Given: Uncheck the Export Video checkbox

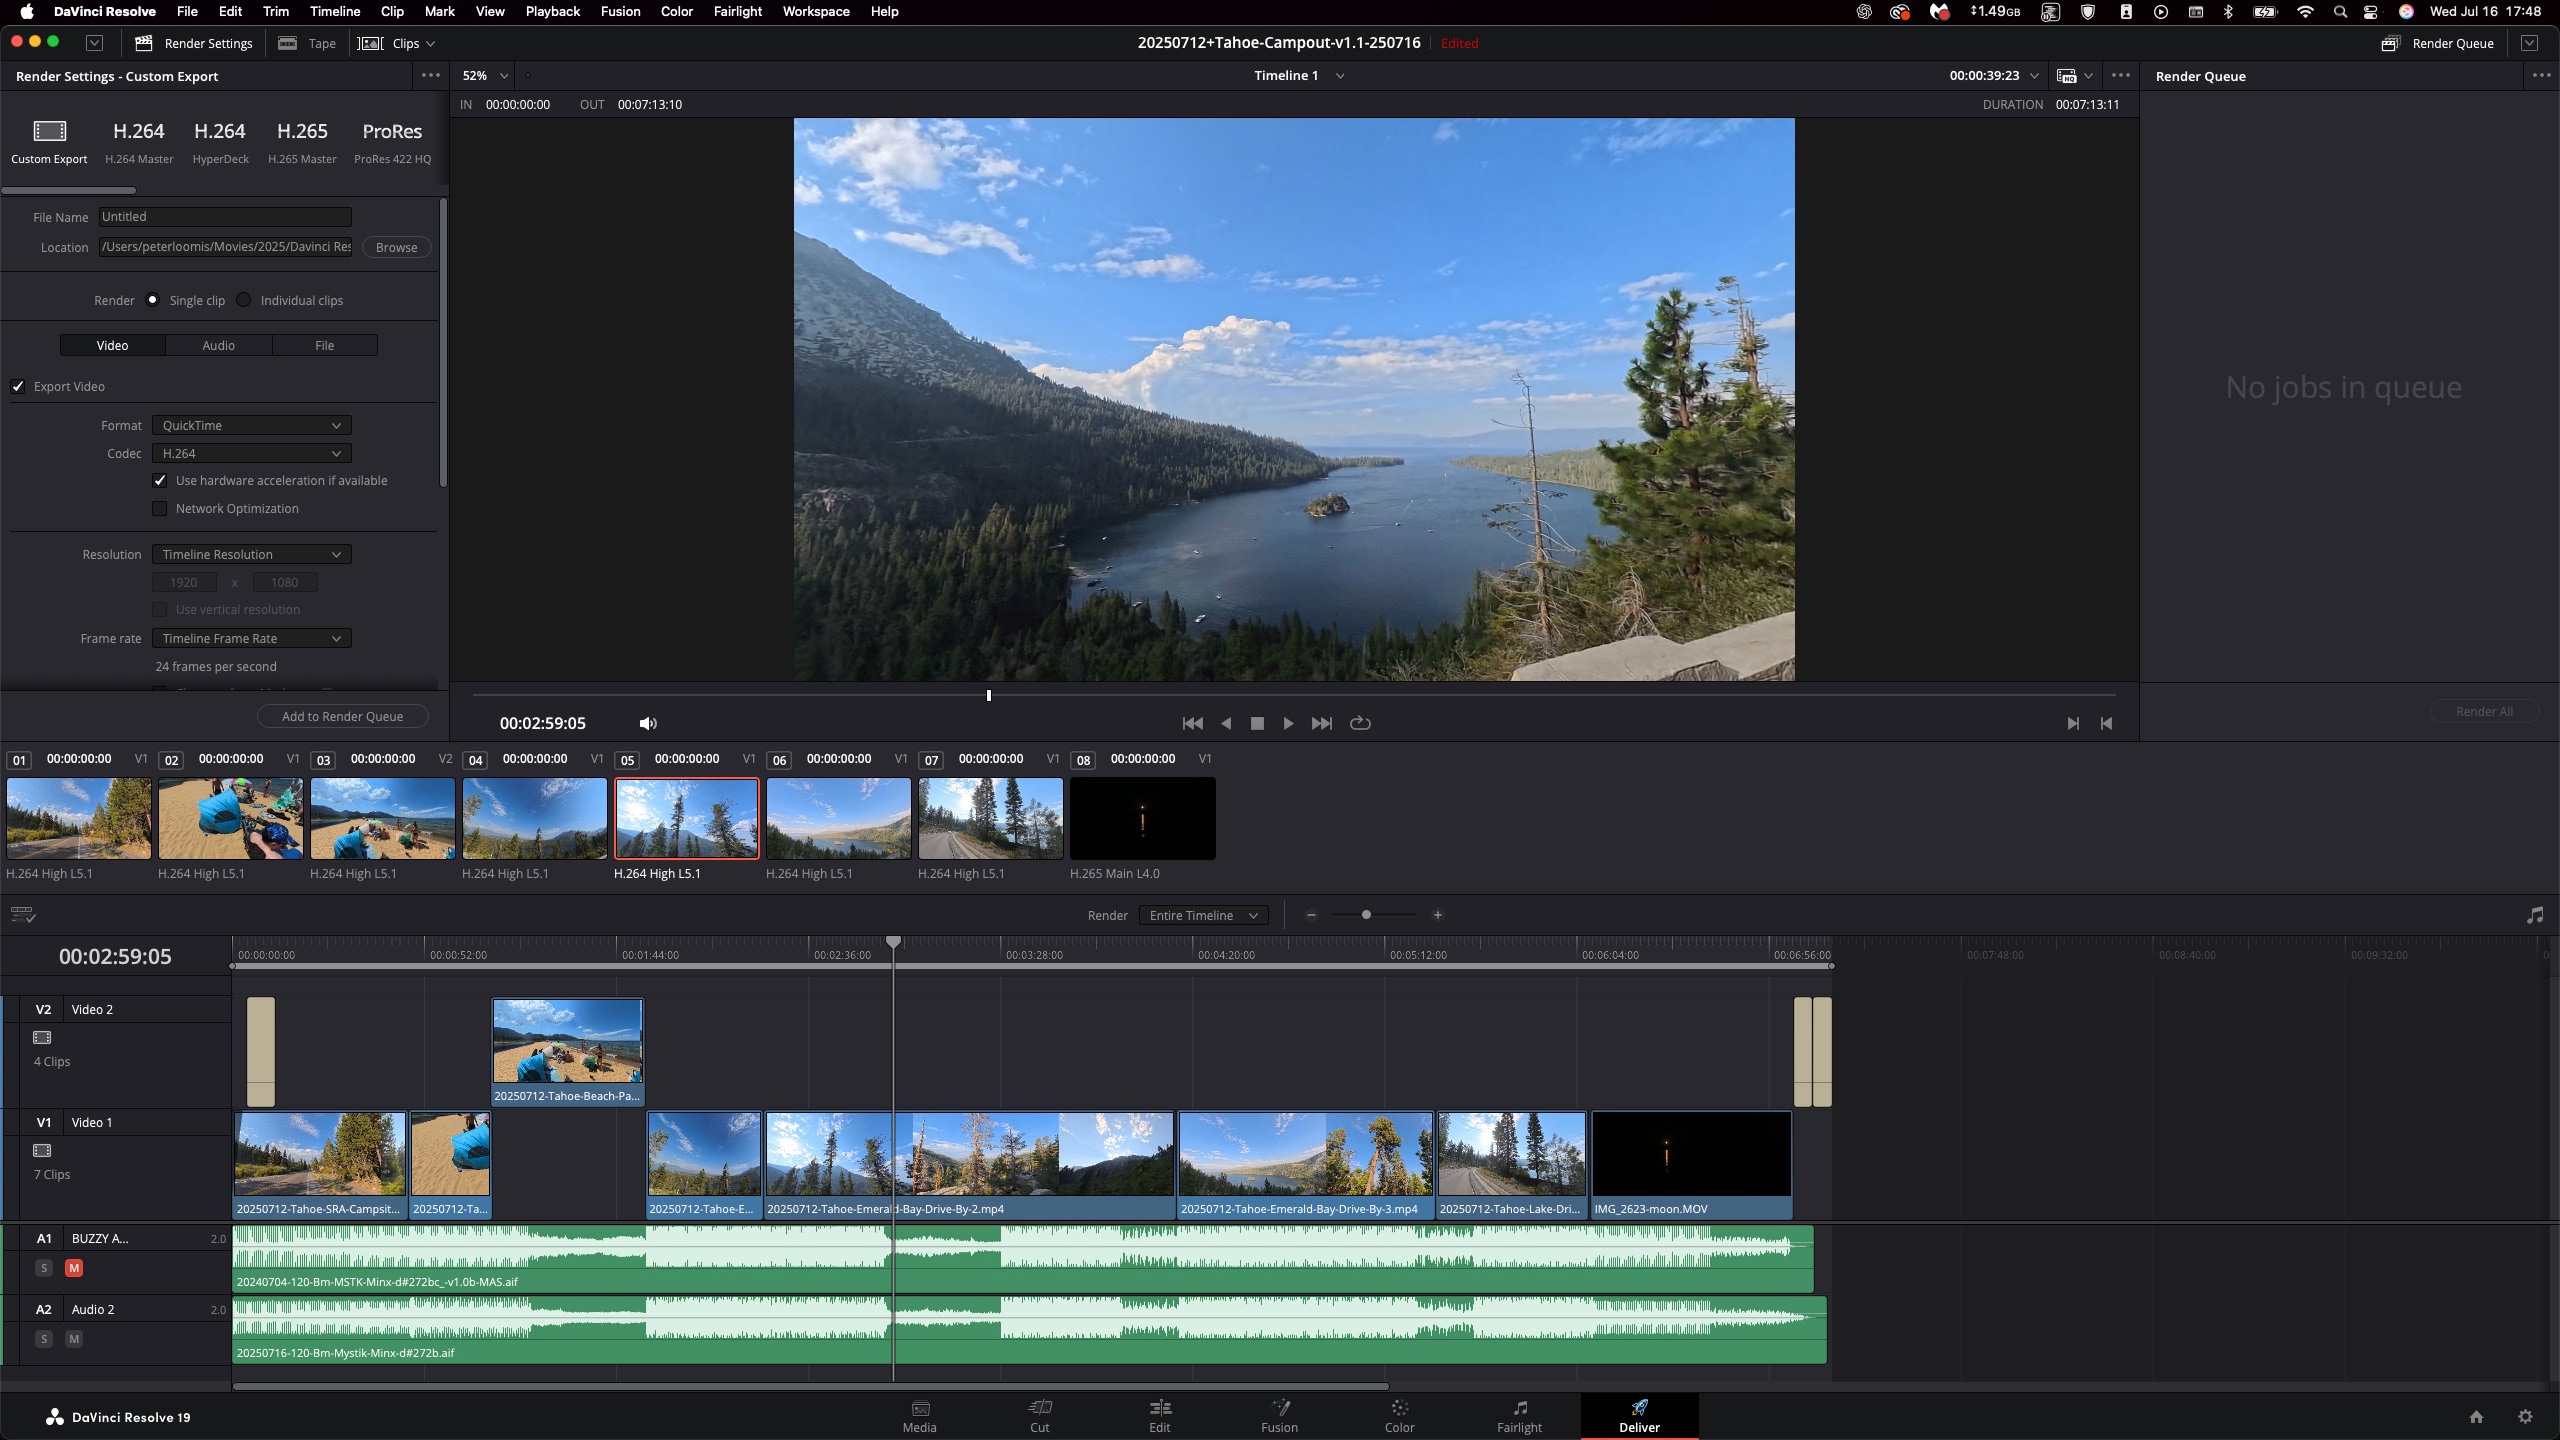Looking at the screenshot, I should 18,386.
